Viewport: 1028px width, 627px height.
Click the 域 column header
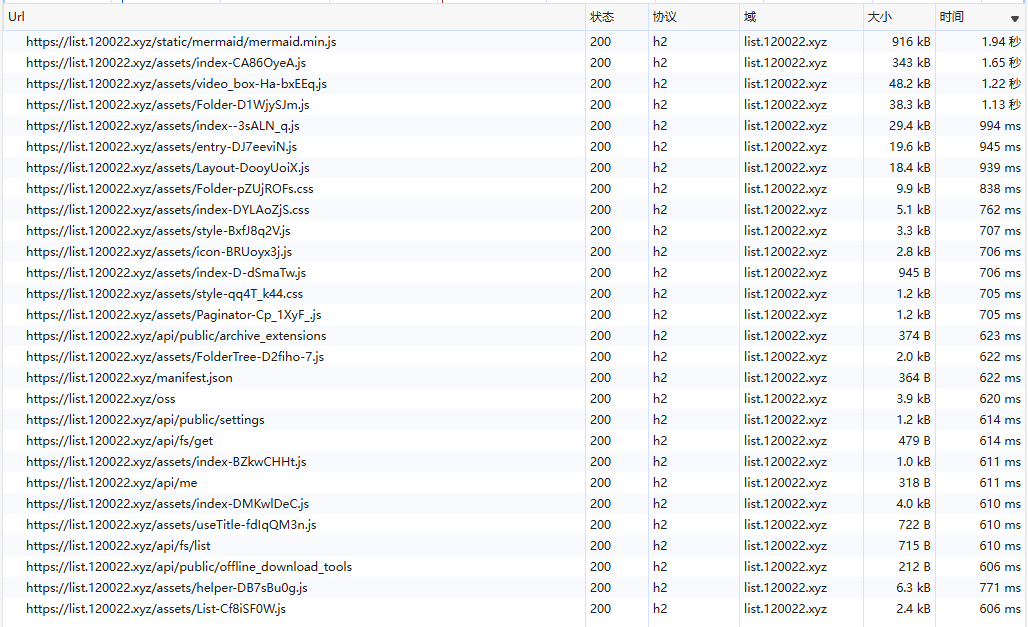coord(750,17)
